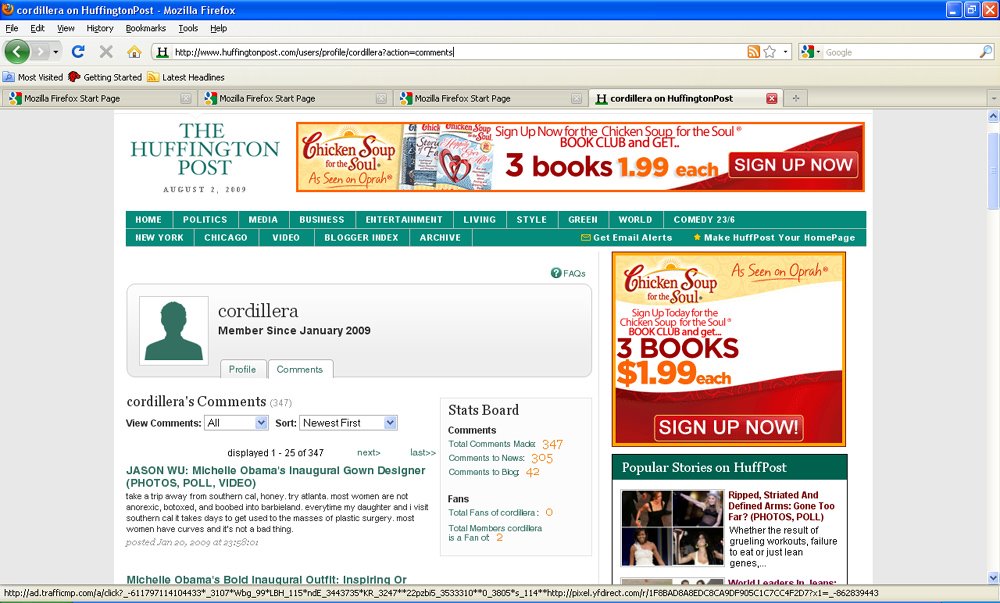
Task: Go to the ENTERTAINMENT section
Action: 404,219
